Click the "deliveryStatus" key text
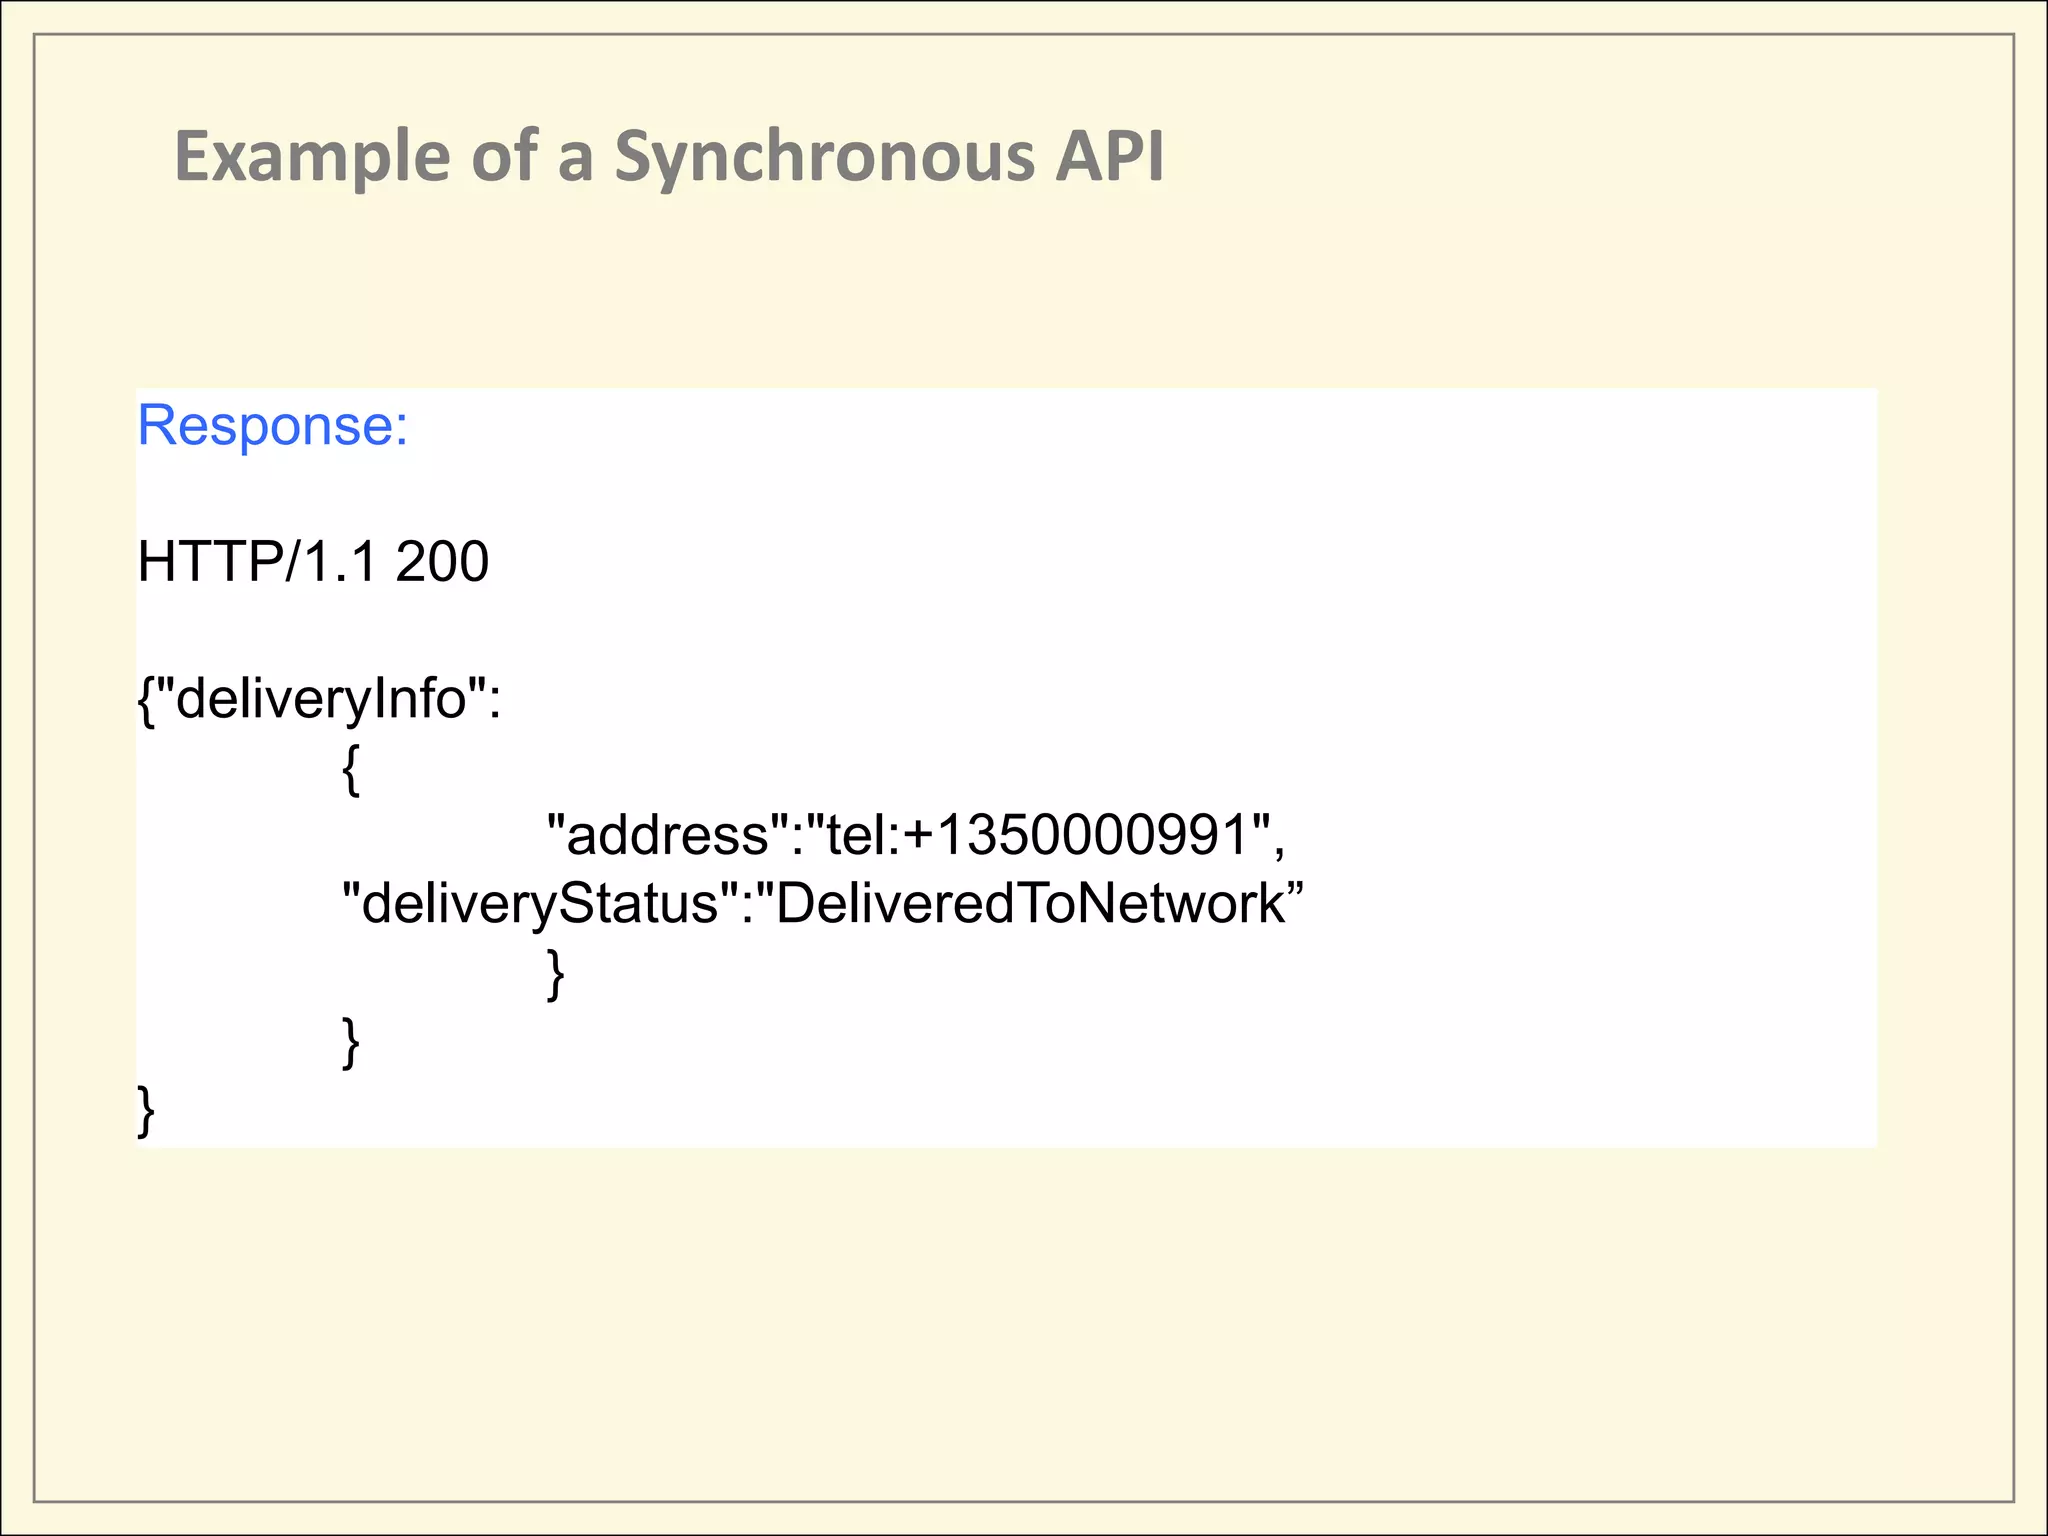 point(540,903)
